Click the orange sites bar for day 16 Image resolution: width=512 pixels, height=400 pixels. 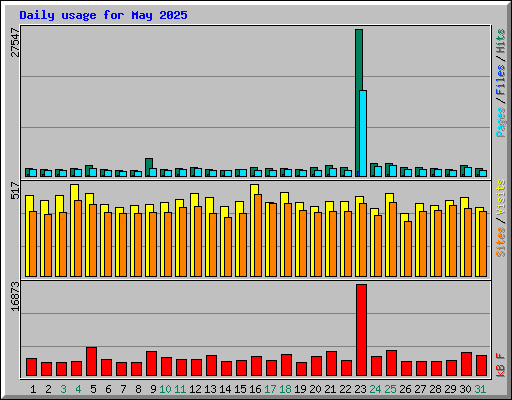tap(258, 235)
